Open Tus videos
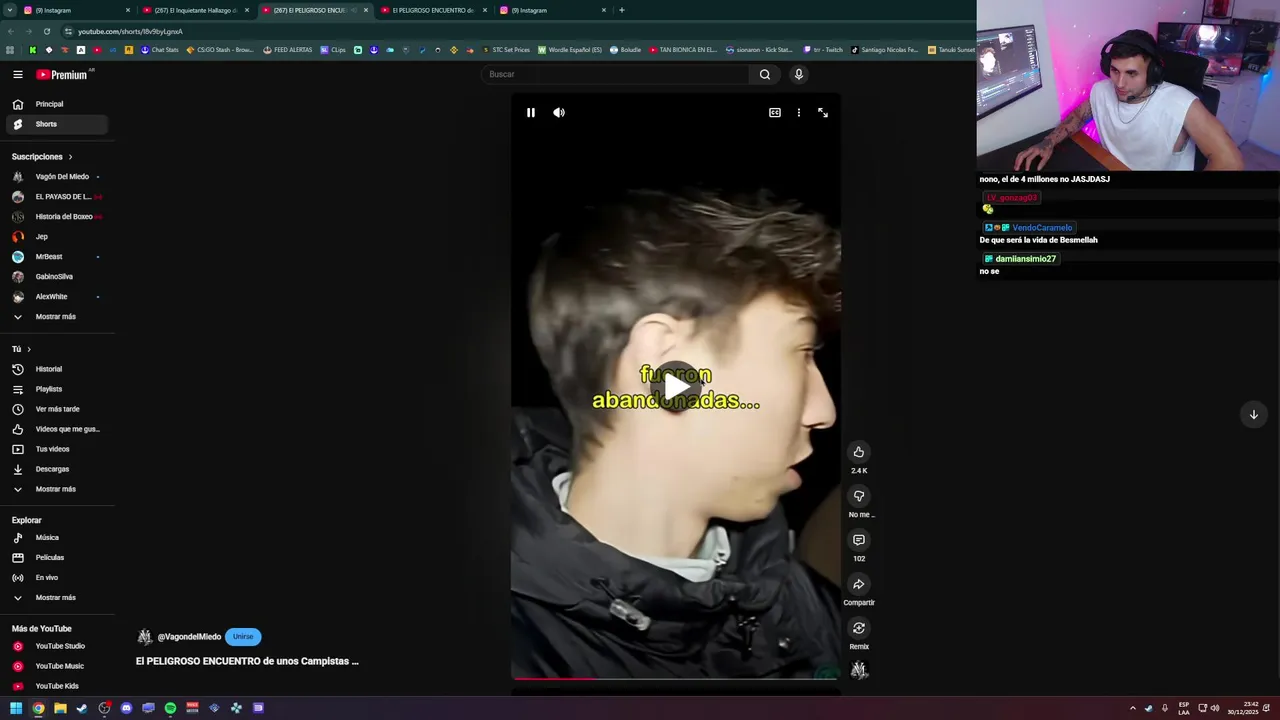Image resolution: width=1280 pixels, height=720 pixels. point(57,449)
